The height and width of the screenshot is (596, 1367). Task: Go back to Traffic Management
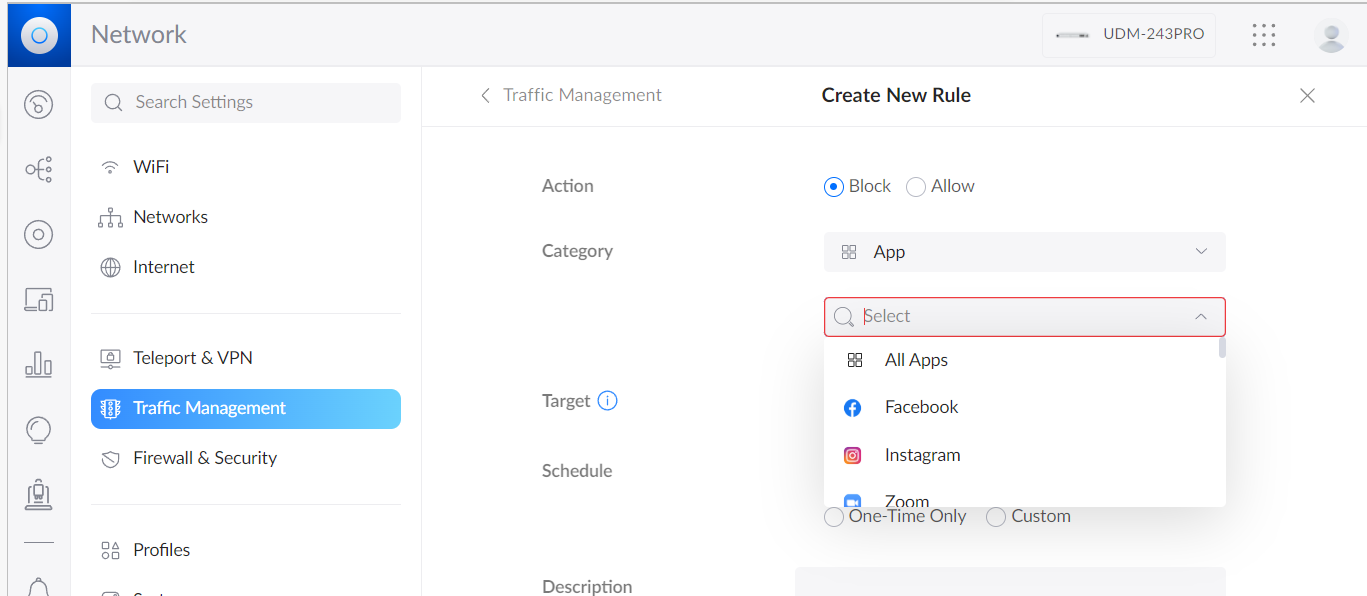click(571, 95)
